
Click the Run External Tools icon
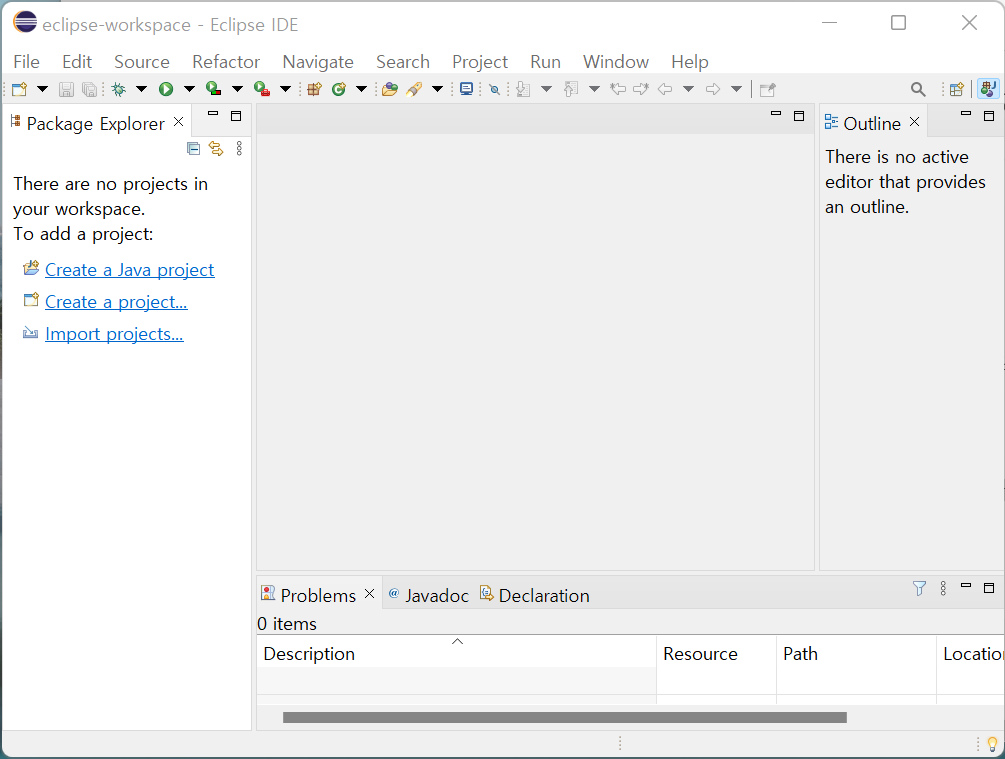[x=262, y=89]
